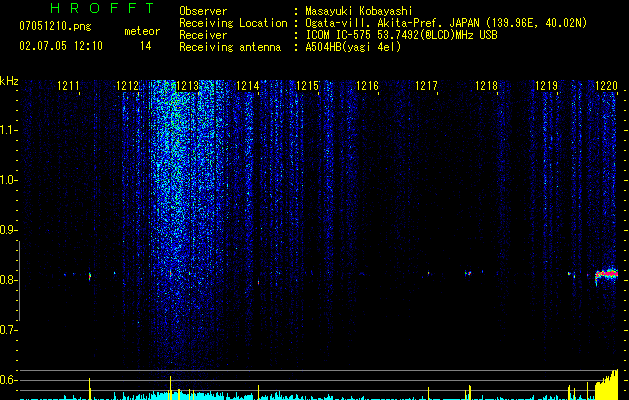629x400 pixels.
Task: Click the 1211 time marker
Action: pos(68,85)
